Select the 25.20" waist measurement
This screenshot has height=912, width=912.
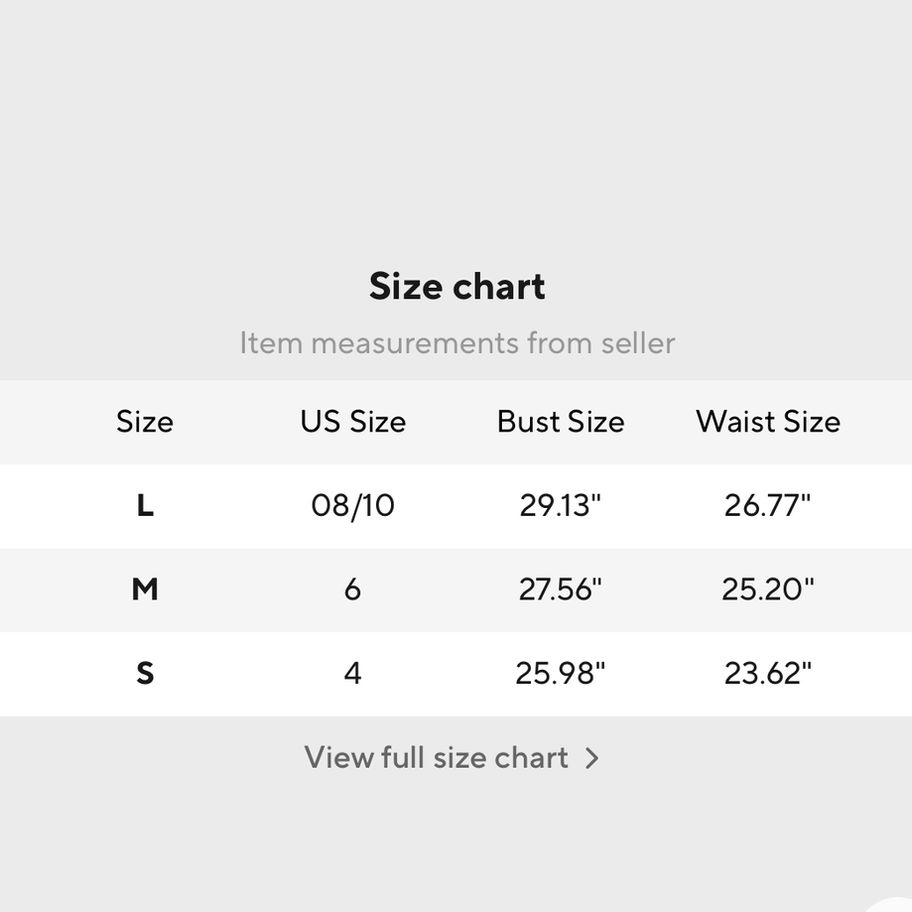[x=768, y=589]
